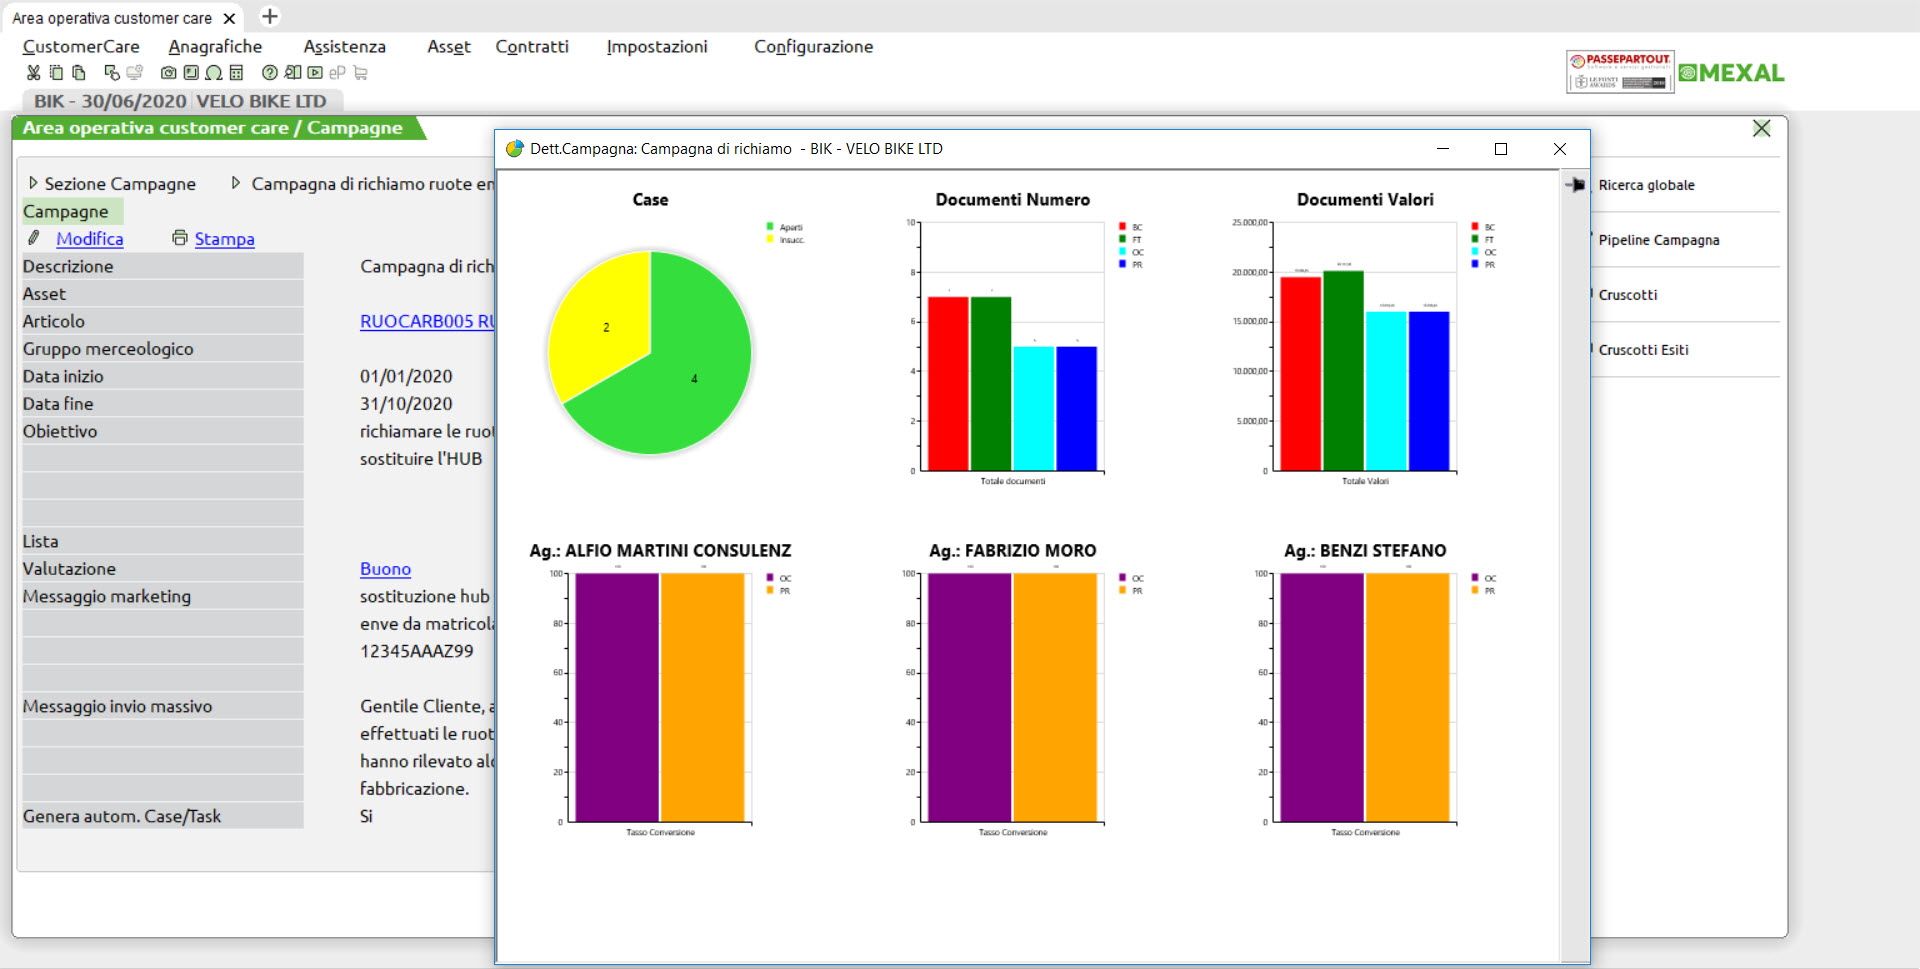This screenshot has height=969, width=1920.
Task: Click the Buono valutazione link
Action: [385, 569]
